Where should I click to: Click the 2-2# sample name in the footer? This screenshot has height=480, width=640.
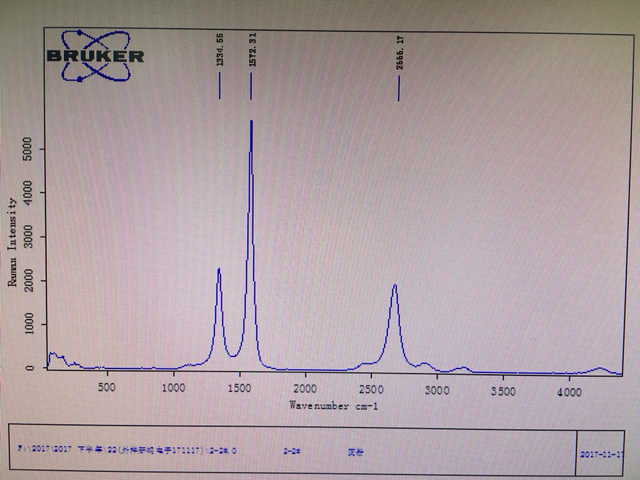coord(292,451)
